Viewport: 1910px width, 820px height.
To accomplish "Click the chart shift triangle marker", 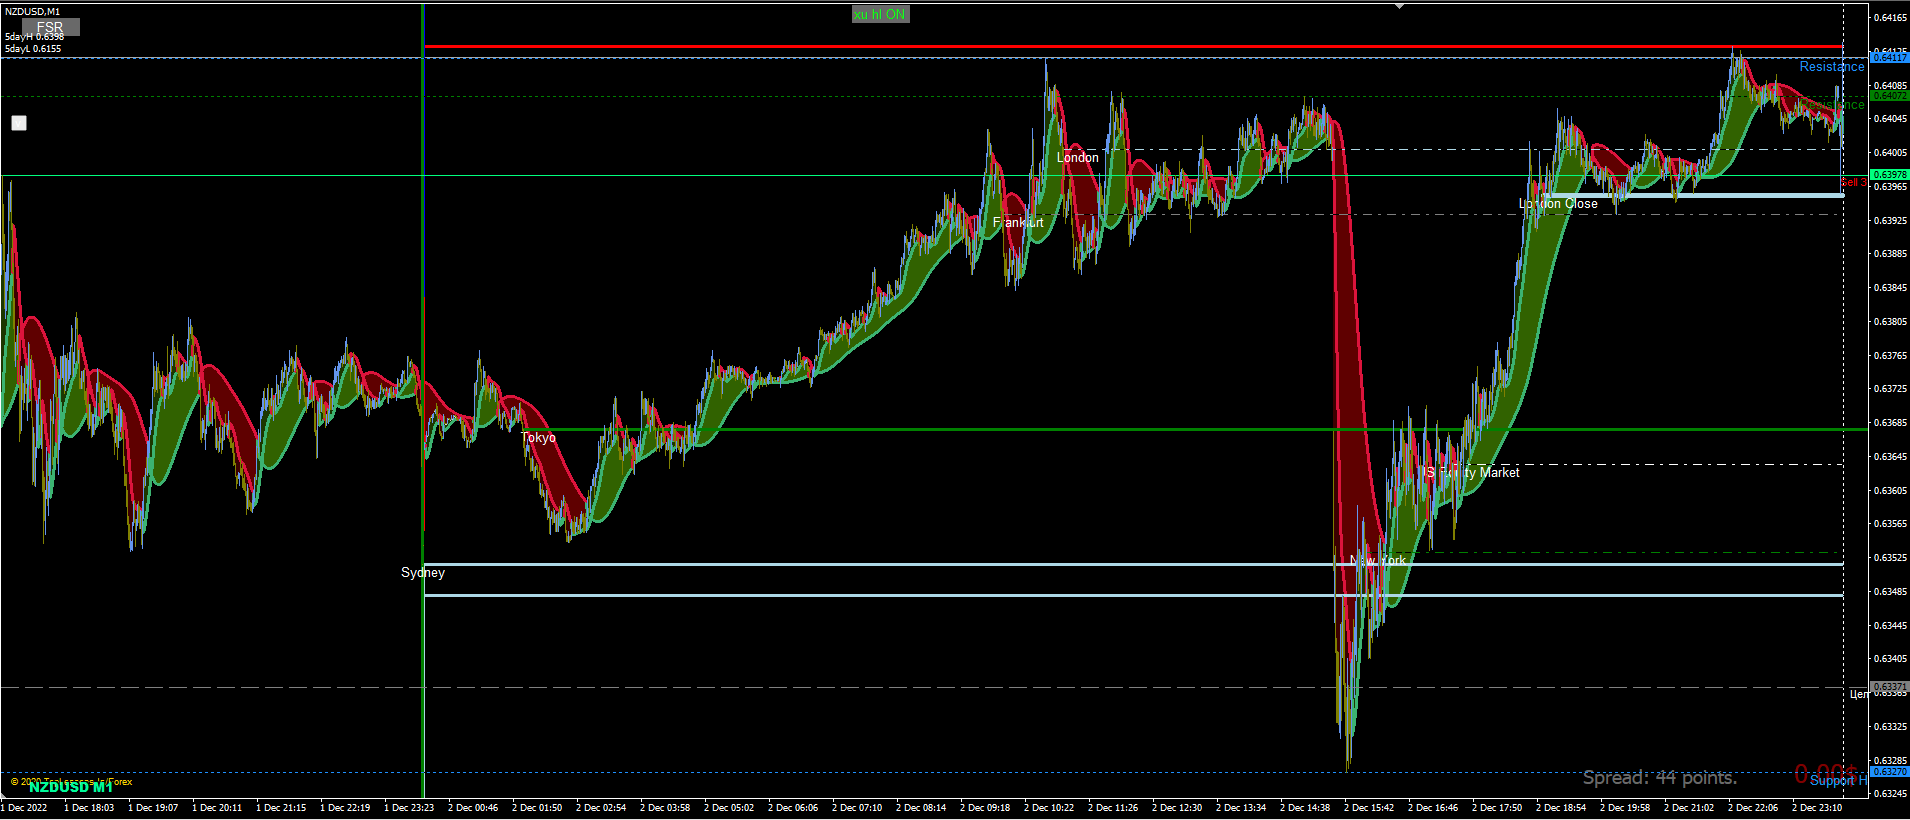I will click(x=1399, y=6).
